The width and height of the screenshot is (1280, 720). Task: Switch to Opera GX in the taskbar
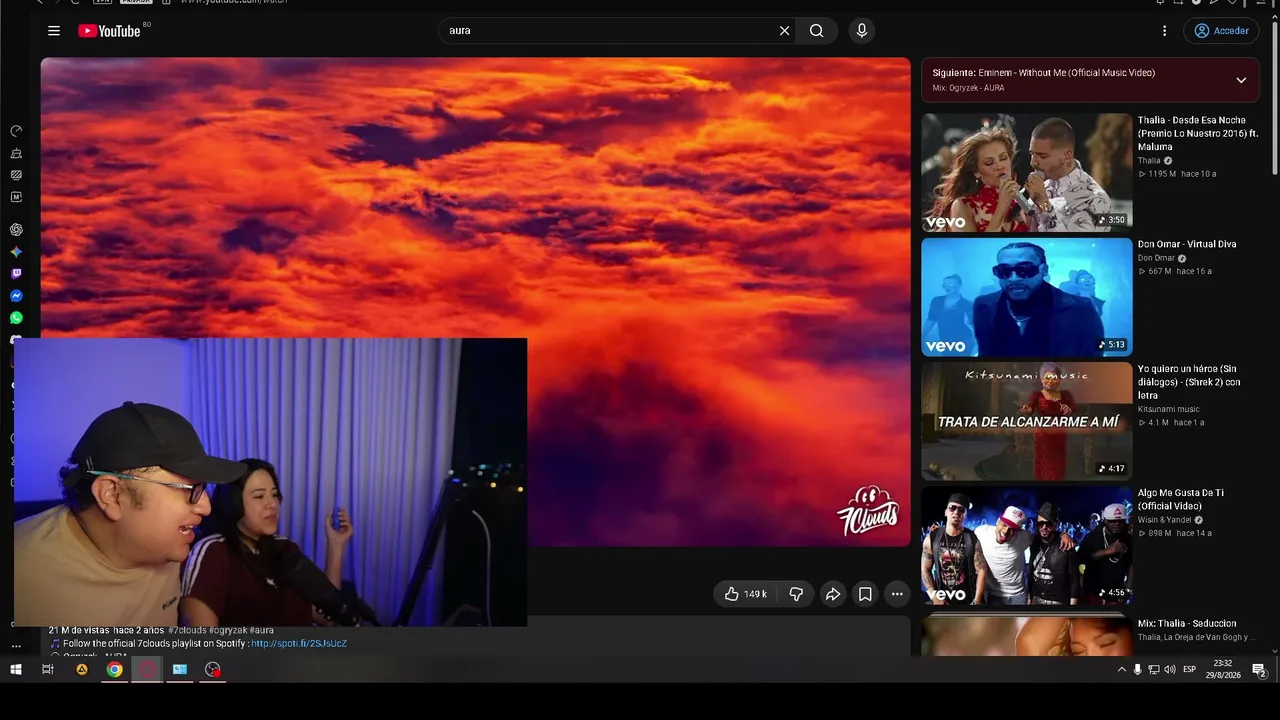[148, 669]
